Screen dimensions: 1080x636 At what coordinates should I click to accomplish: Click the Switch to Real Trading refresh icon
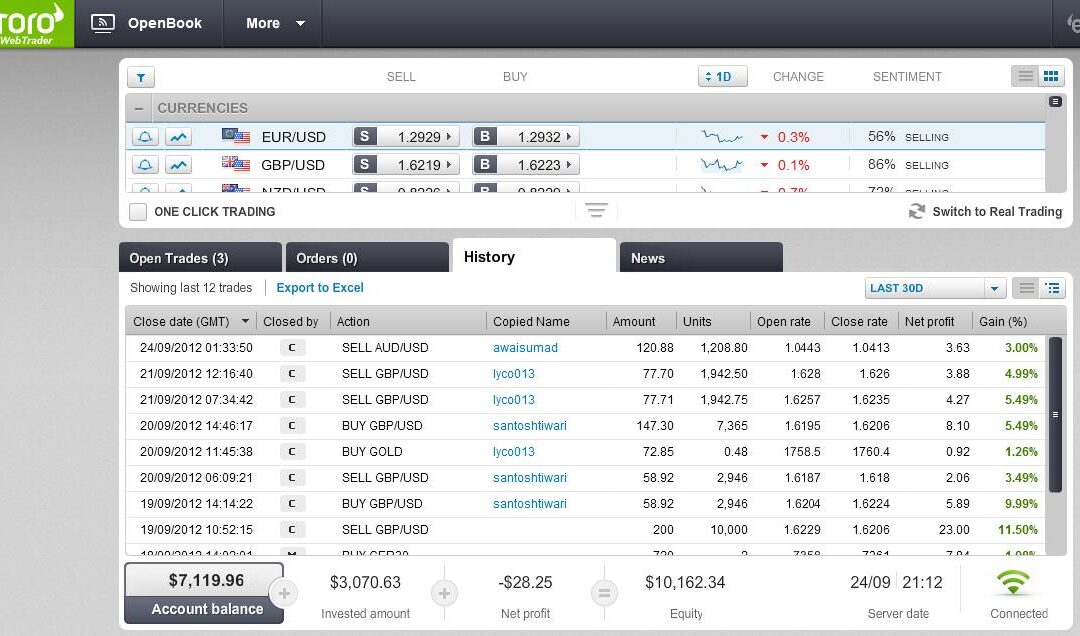916,211
